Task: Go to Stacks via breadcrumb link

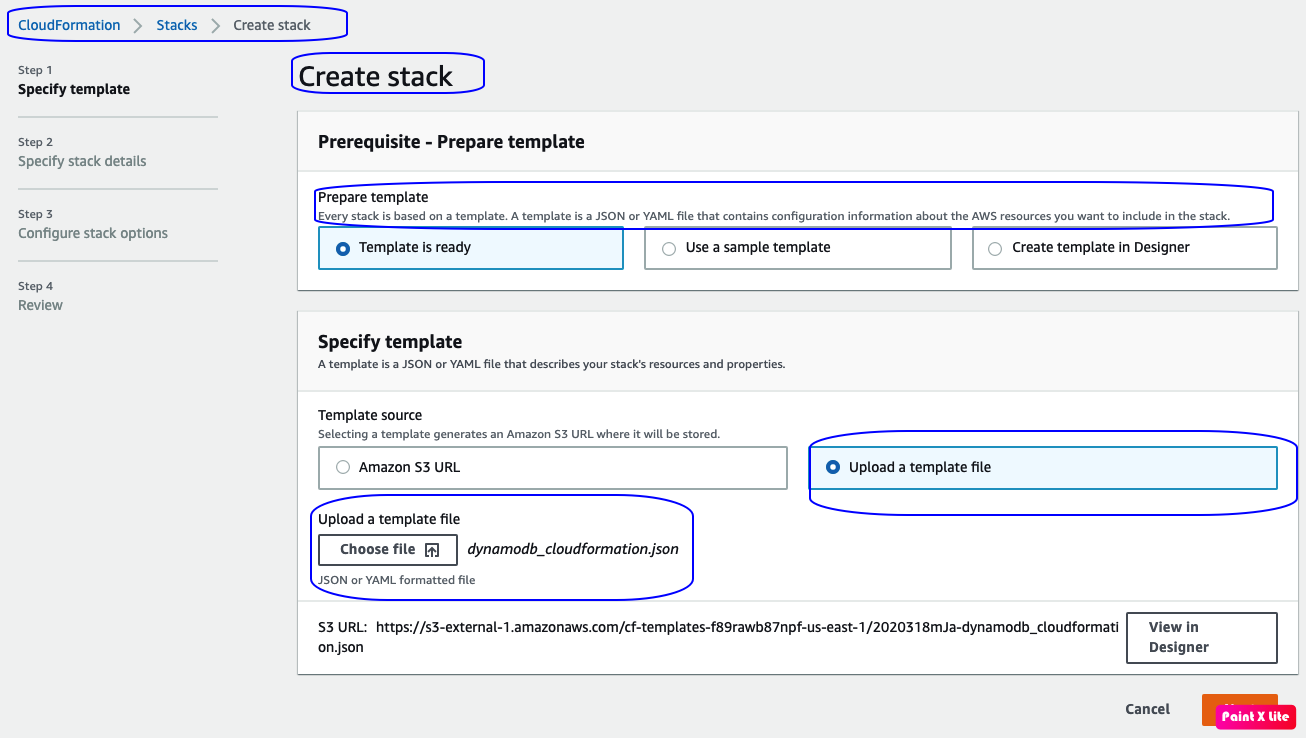Action: point(177,25)
